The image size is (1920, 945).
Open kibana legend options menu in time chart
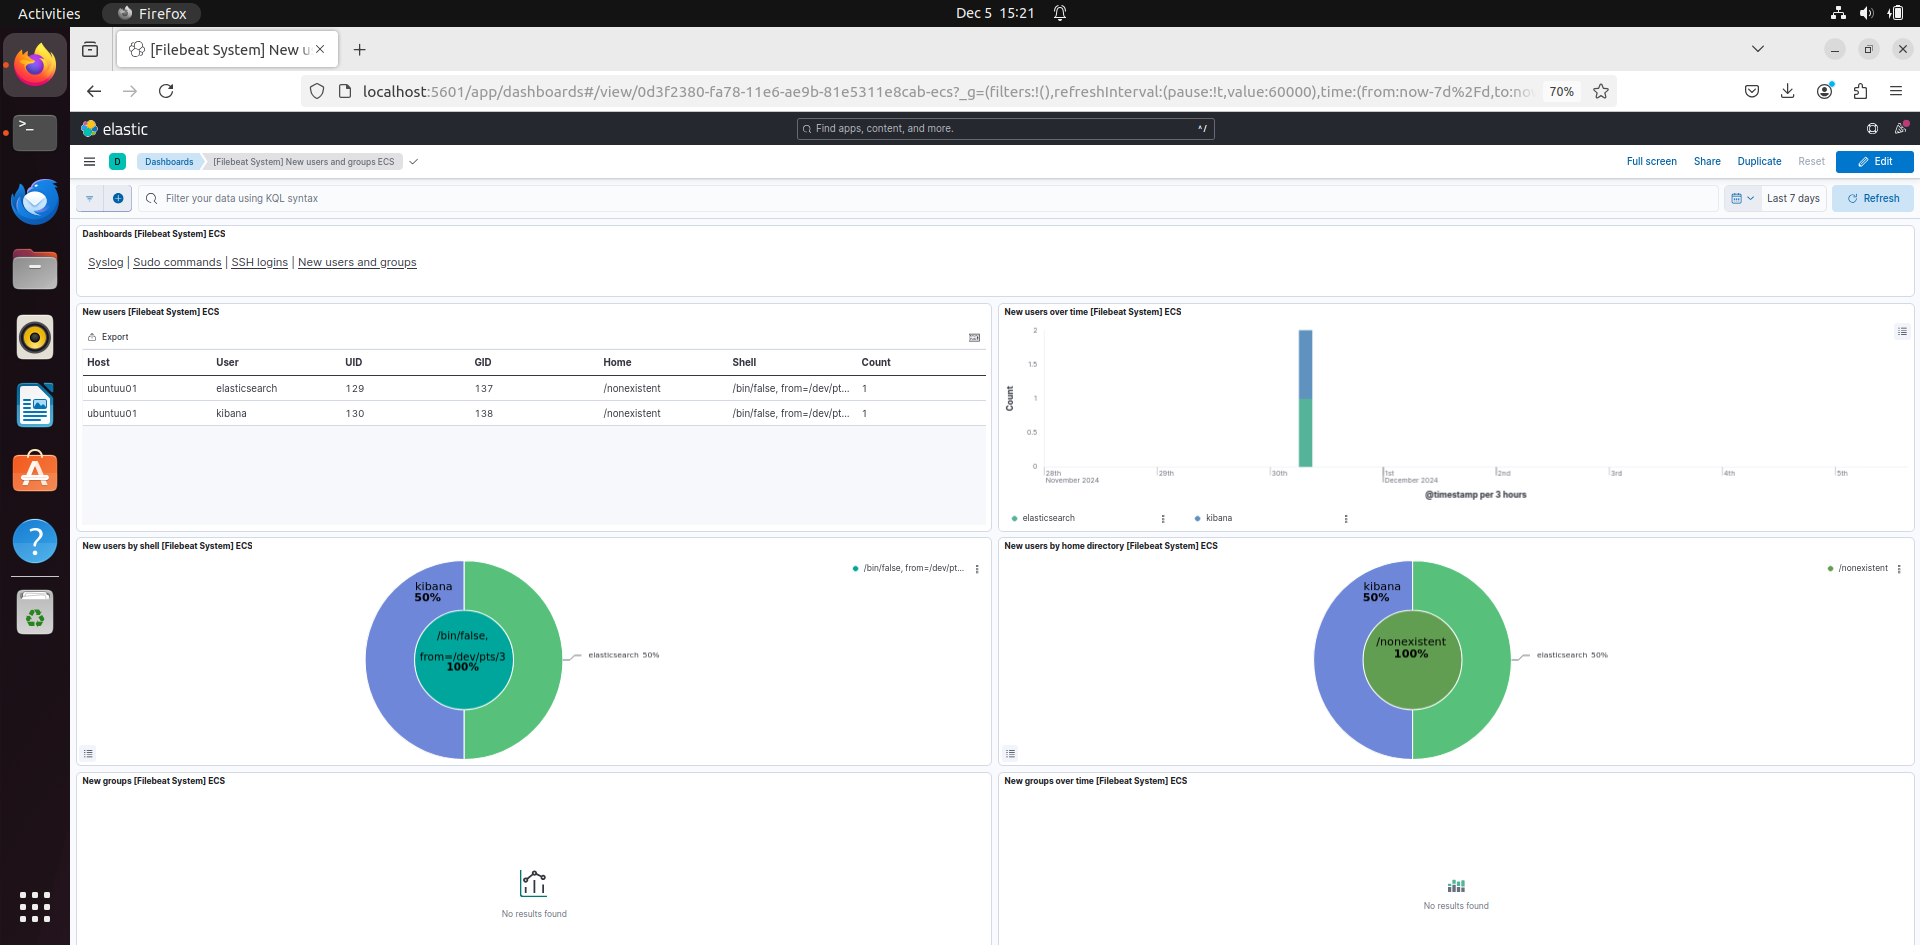pyautogui.click(x=1346, y=519)
